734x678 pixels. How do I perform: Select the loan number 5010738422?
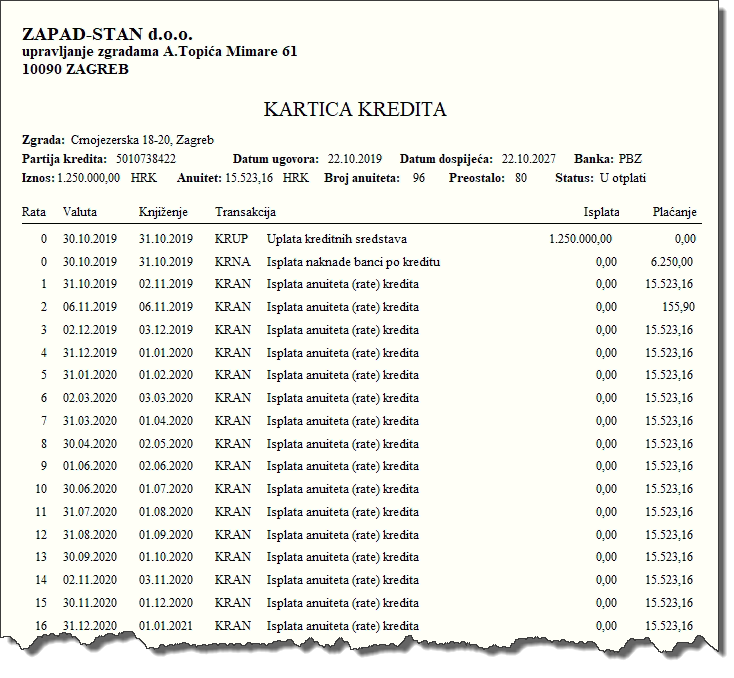coord(146,159)
